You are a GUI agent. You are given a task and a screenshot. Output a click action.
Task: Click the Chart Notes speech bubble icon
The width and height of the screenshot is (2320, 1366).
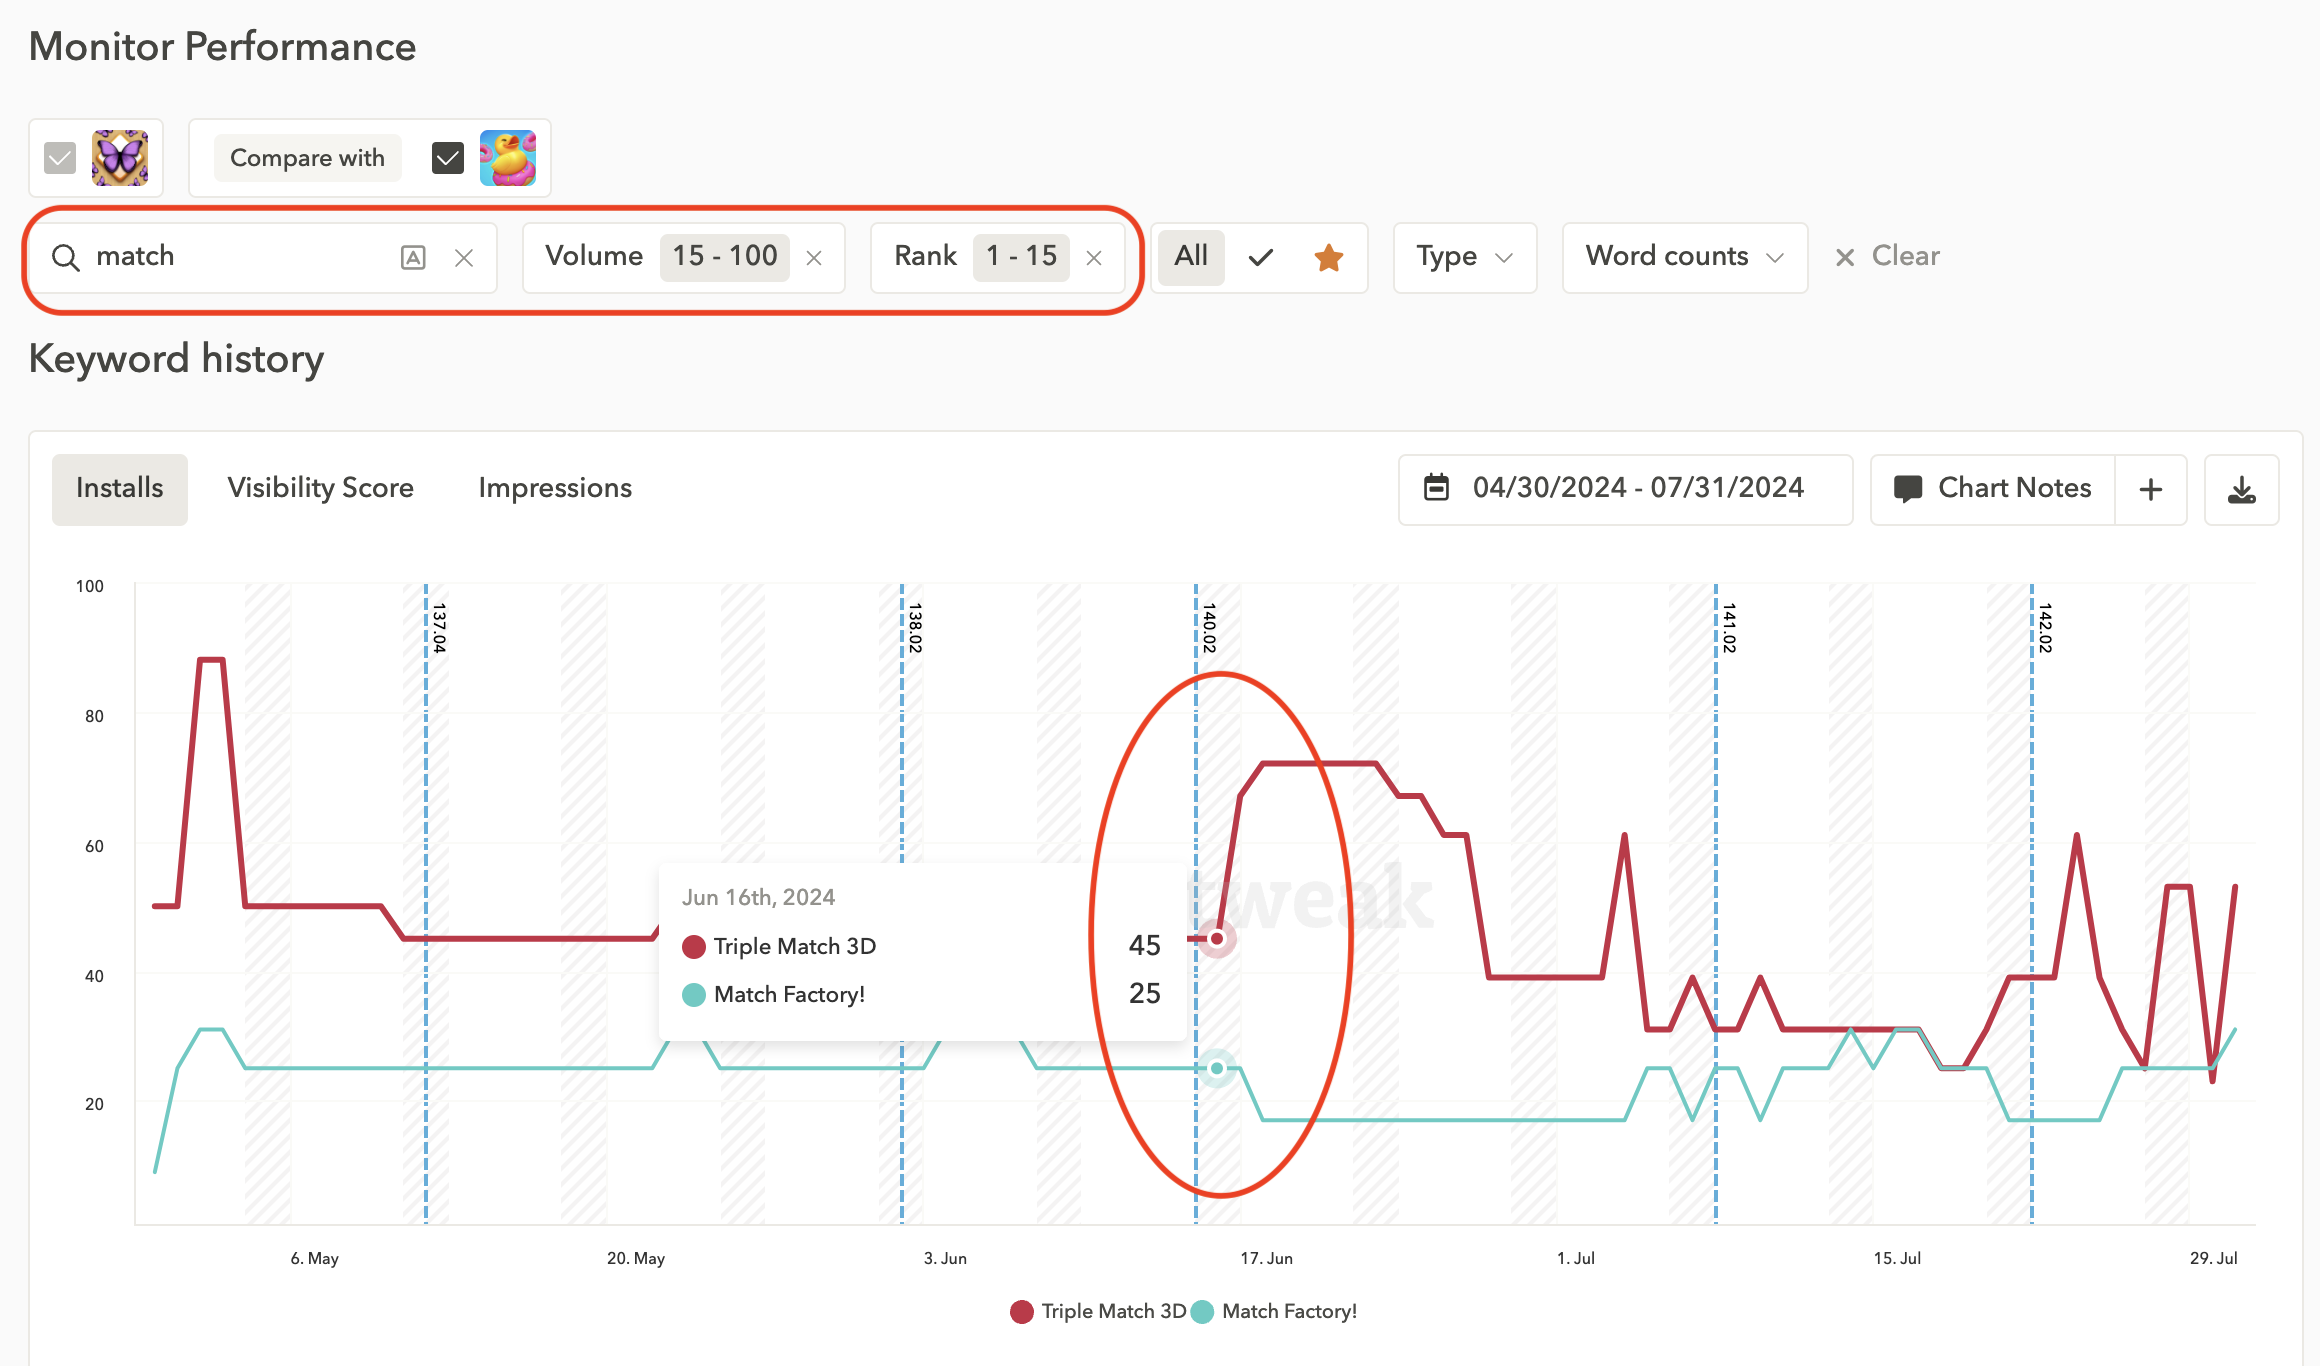[1908, 489]
